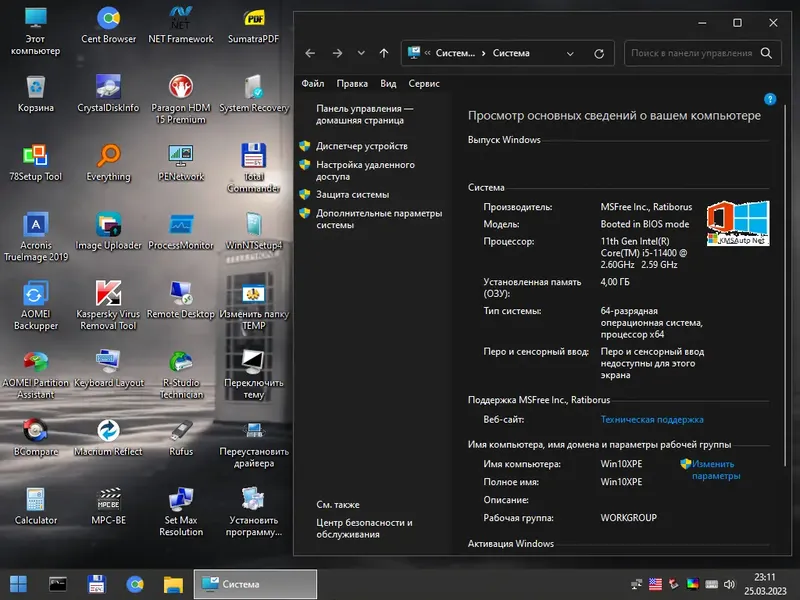Open recent locations dropdown arrow

(361, 53)
